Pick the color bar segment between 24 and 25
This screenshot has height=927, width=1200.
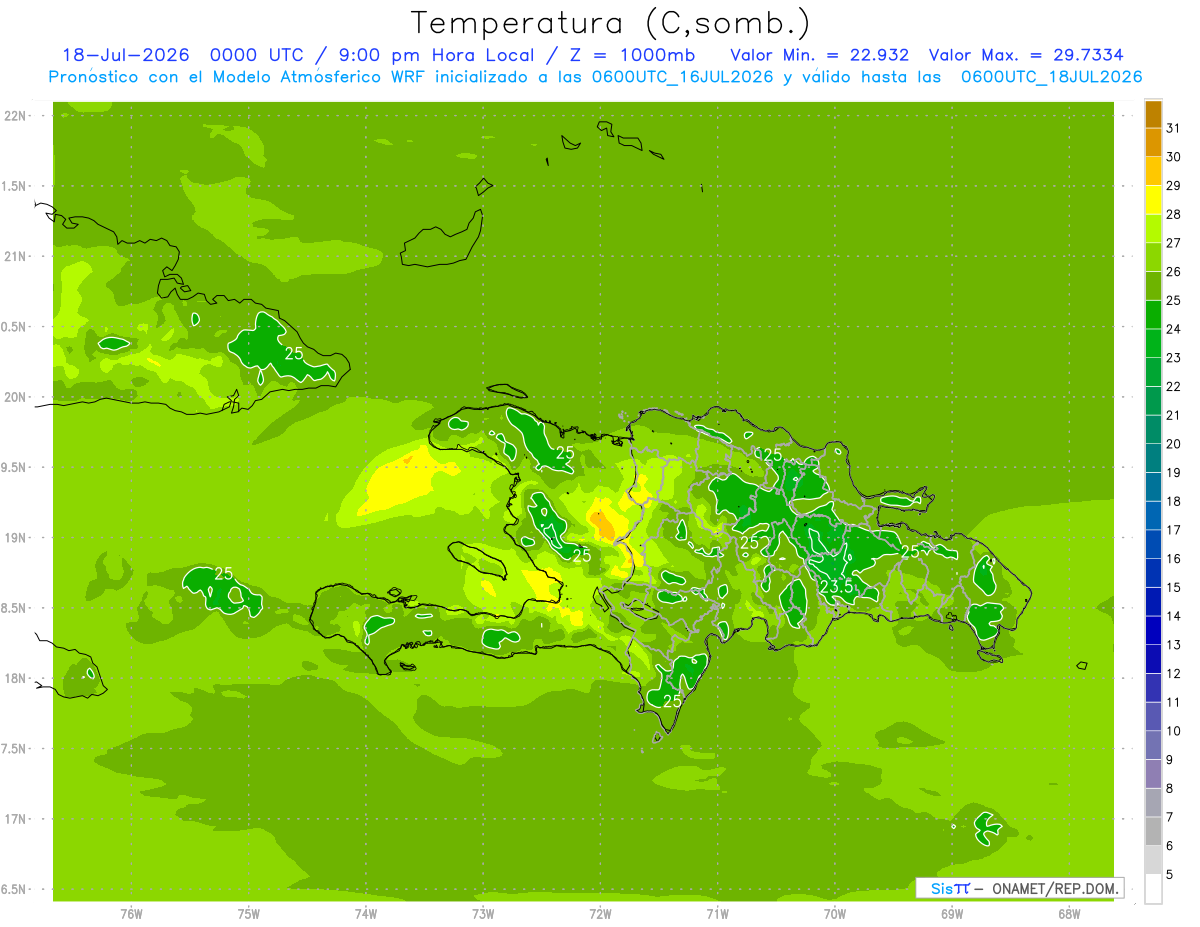pyautogui.click(x=1153, y=314)
